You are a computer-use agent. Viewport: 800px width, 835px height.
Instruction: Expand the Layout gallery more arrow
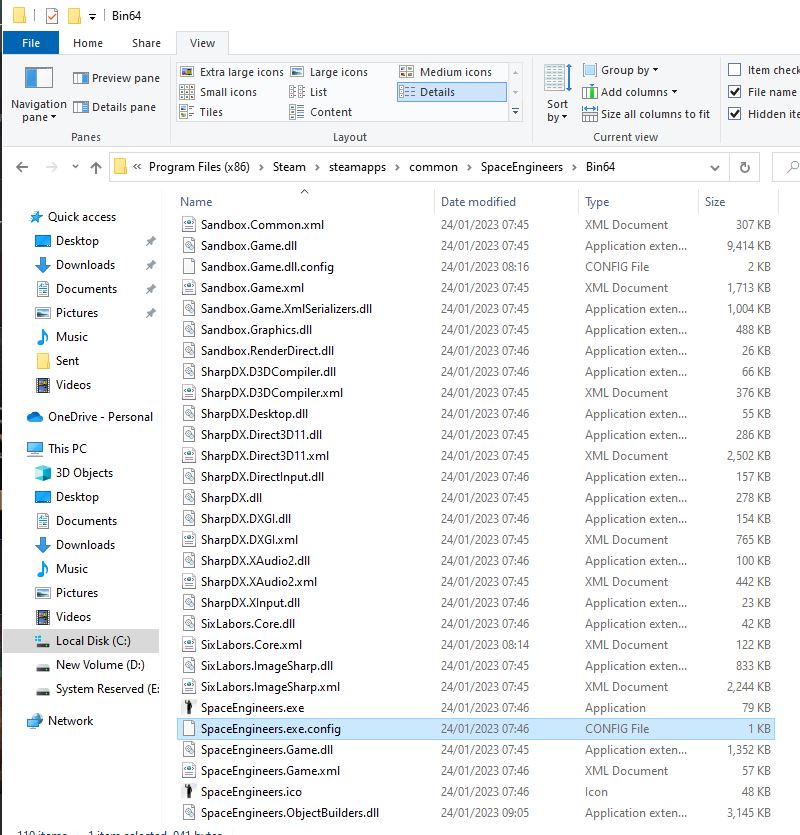(x=515, y=112)
